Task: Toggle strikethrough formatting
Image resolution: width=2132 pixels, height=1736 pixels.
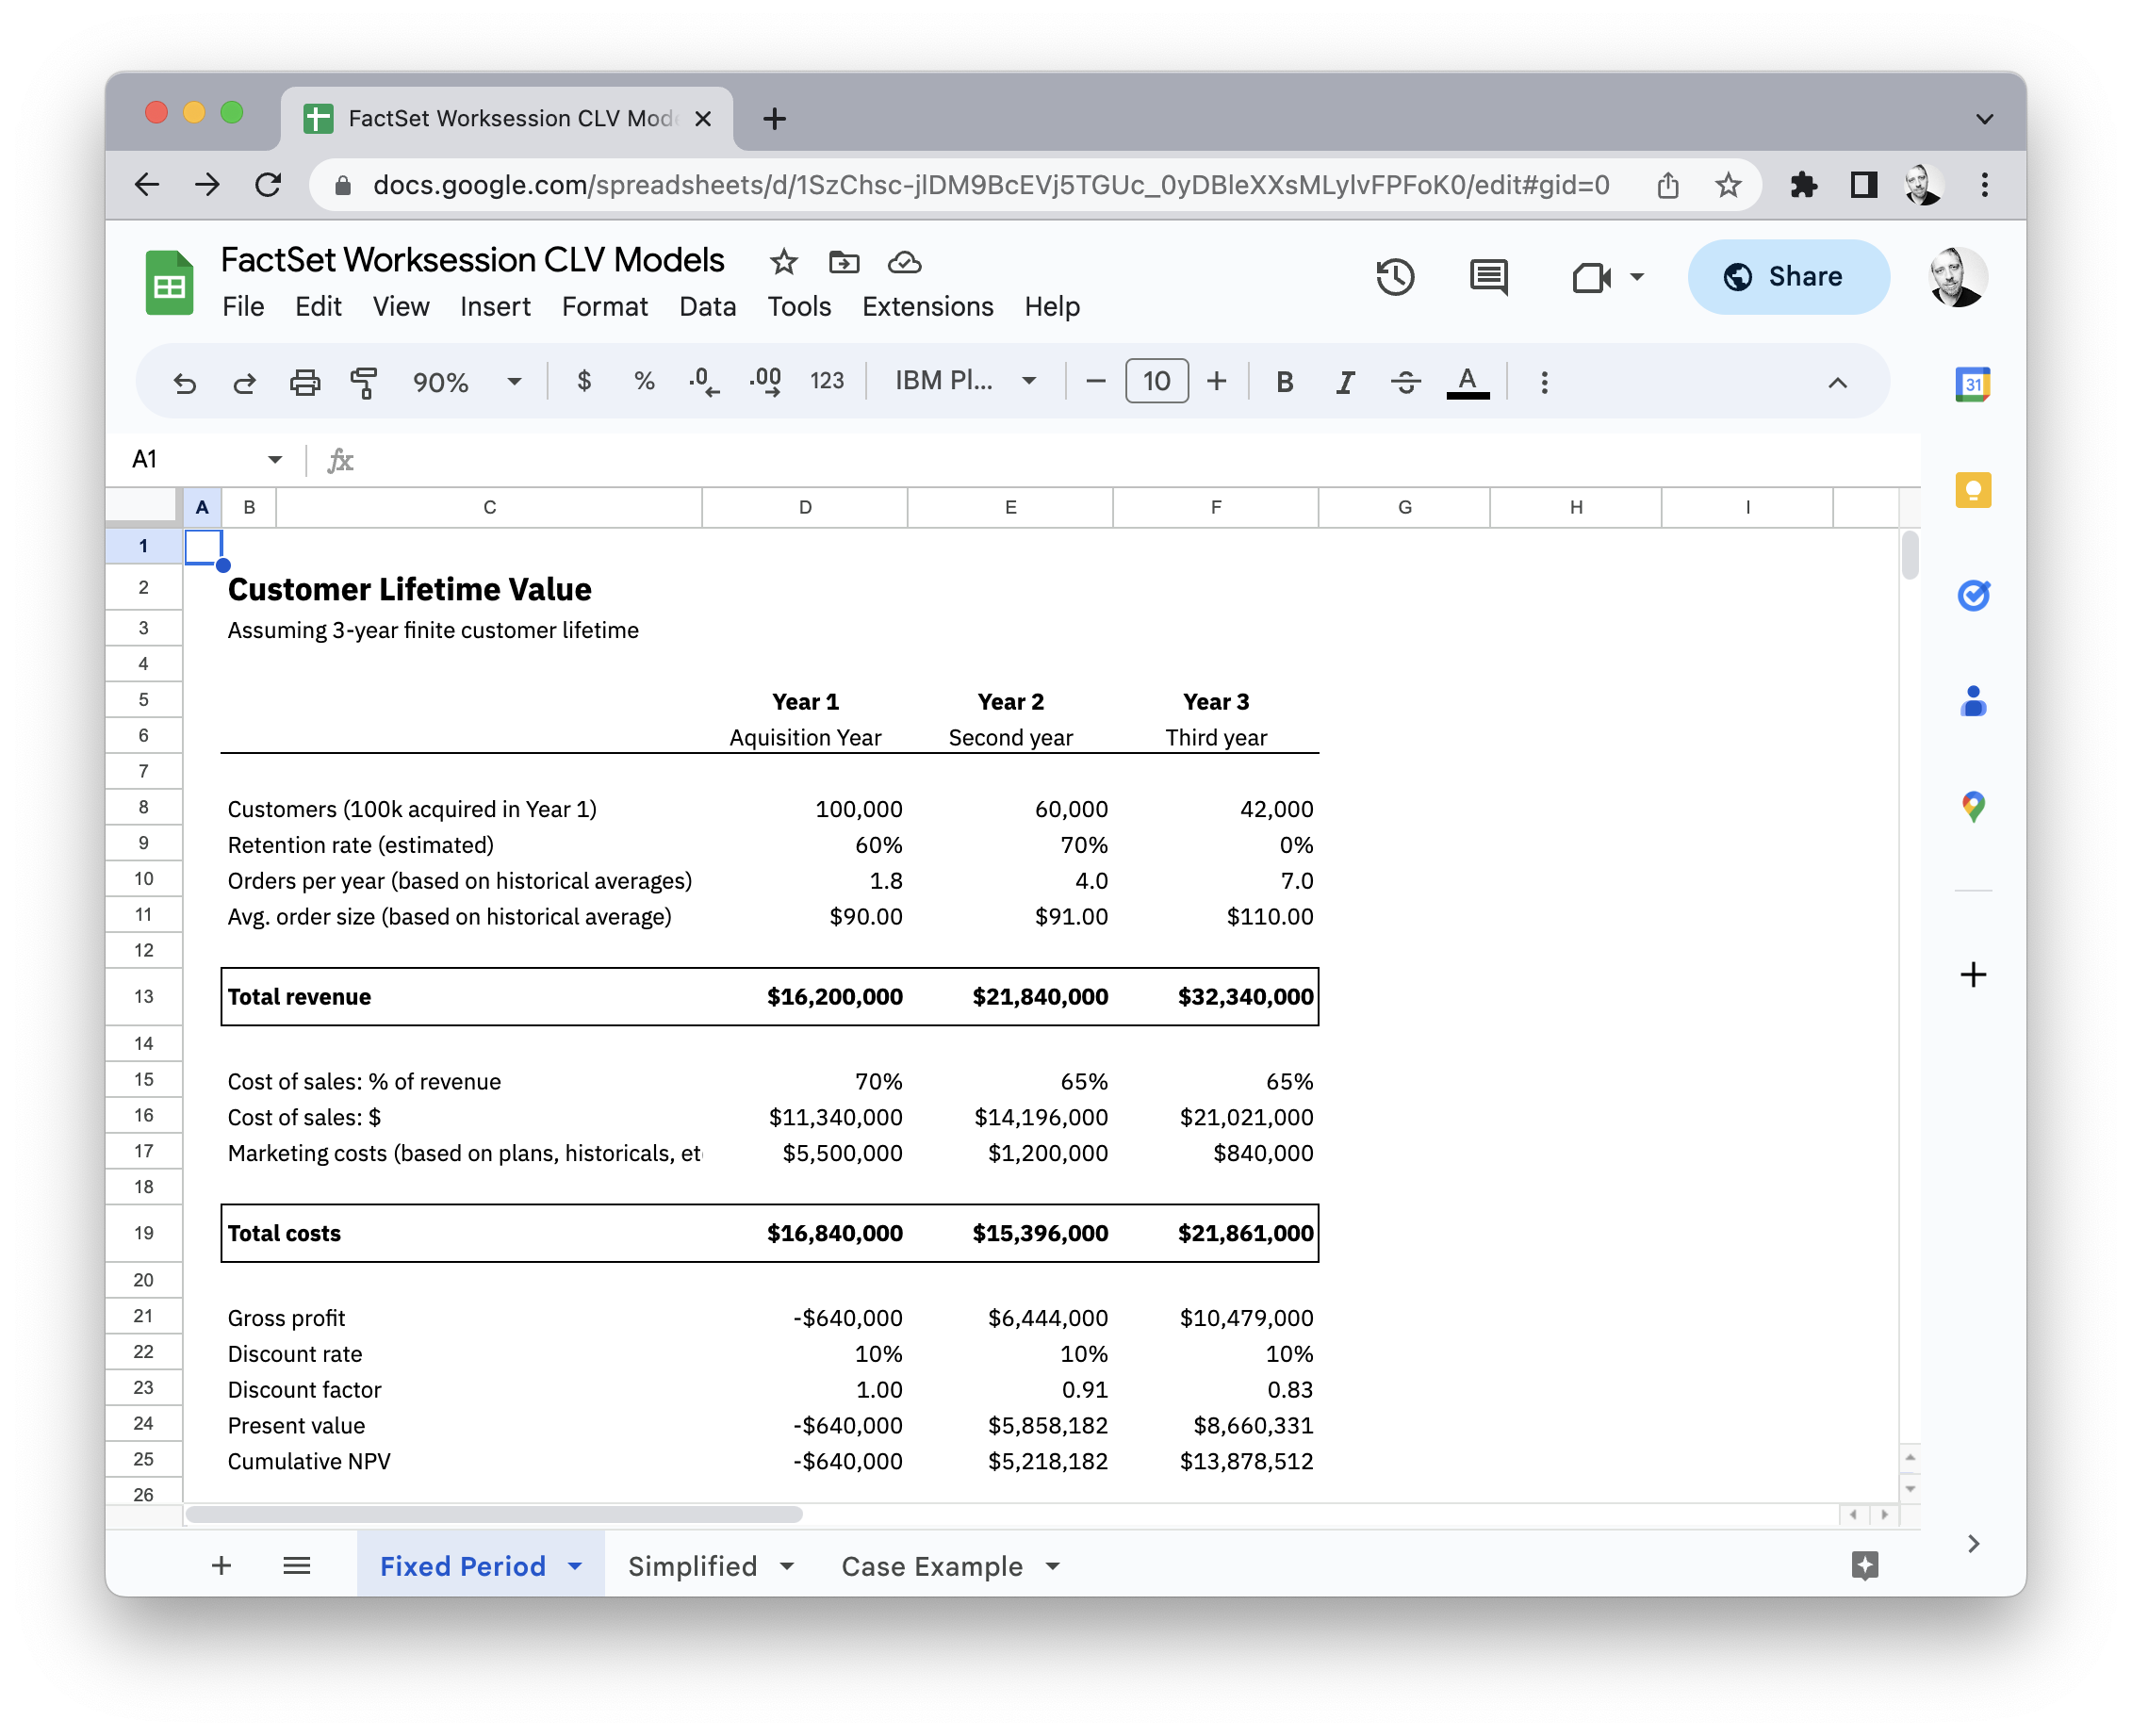Action: click(x=1405, y=382)
